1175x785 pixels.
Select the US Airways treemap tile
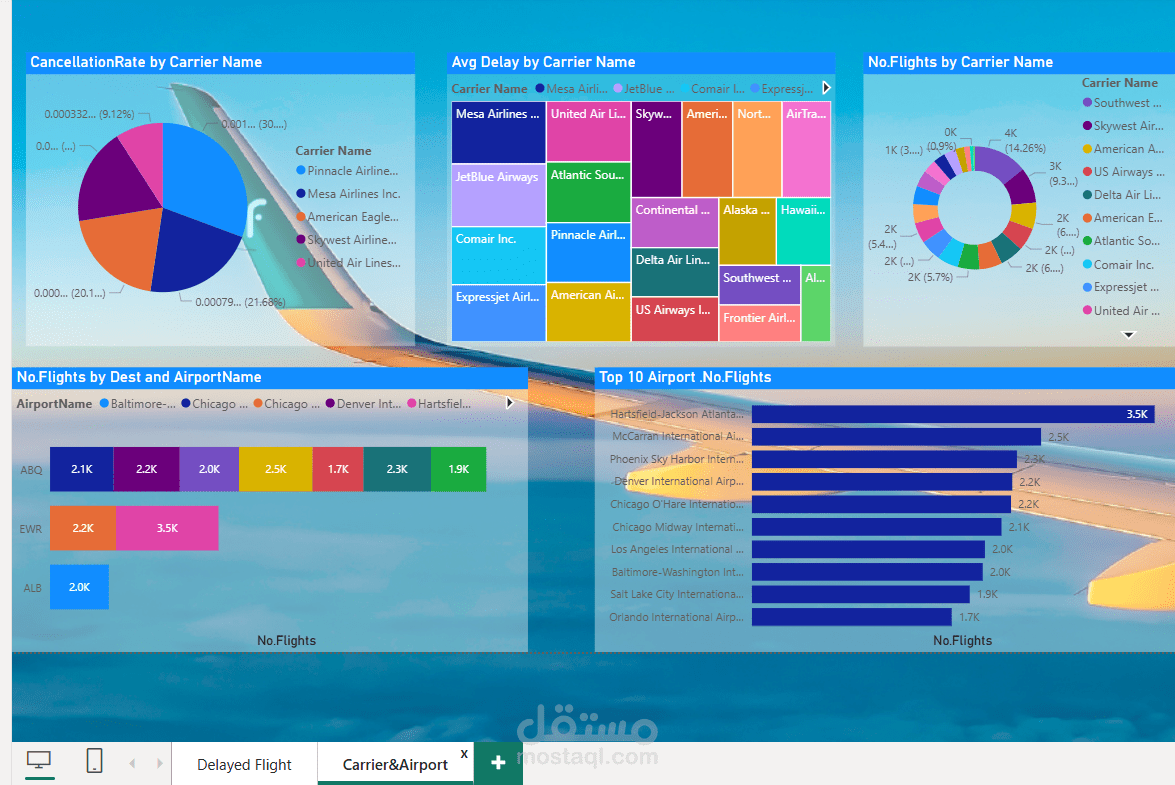pos(674,320)
